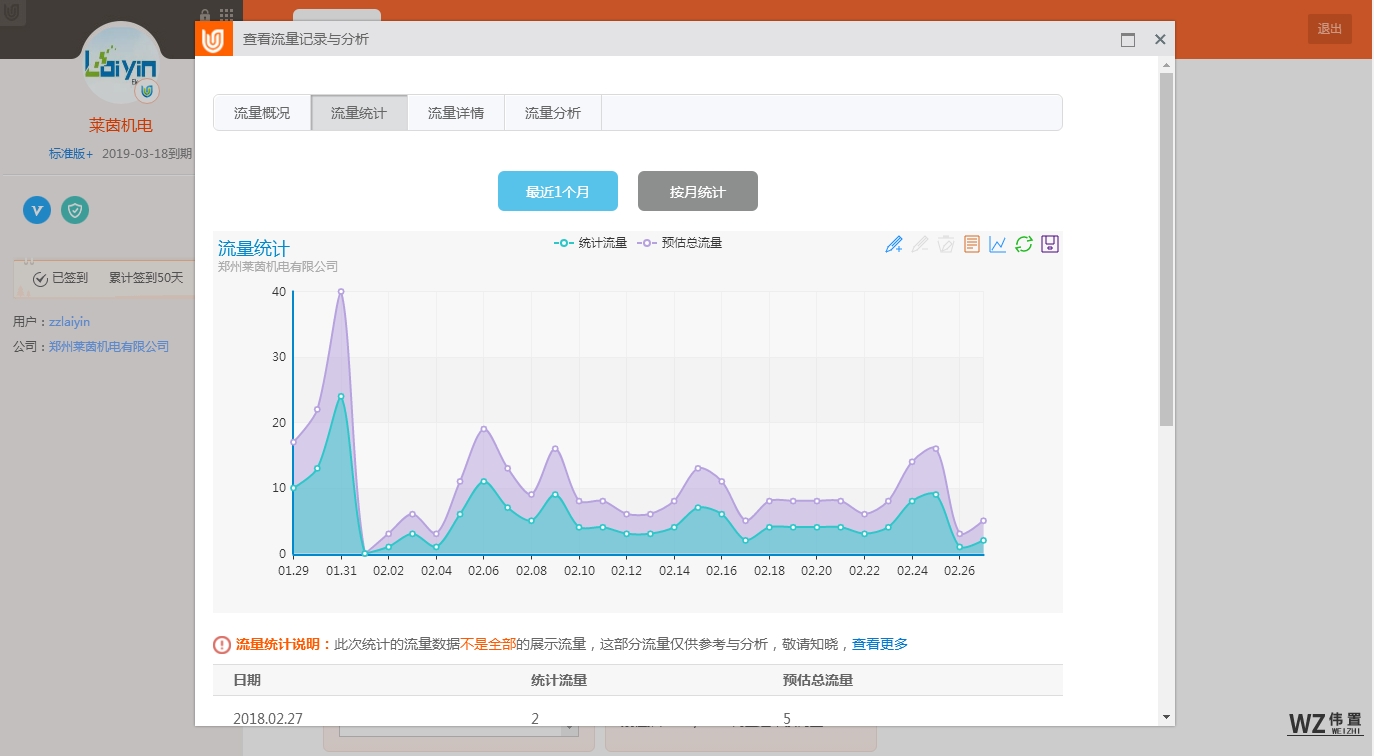Open the 流量分析 tab
This screenshot has height=756, width=1374.
pos(553,113)
